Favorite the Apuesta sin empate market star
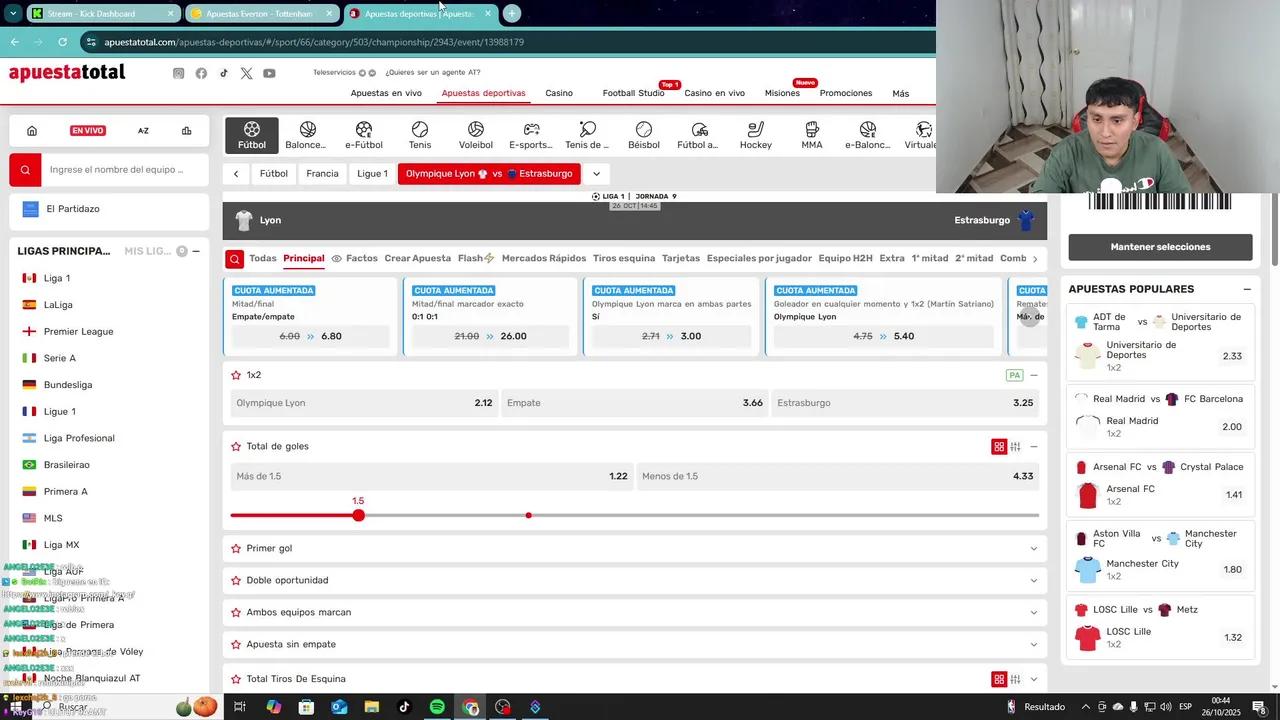 (x=236, y=644)
